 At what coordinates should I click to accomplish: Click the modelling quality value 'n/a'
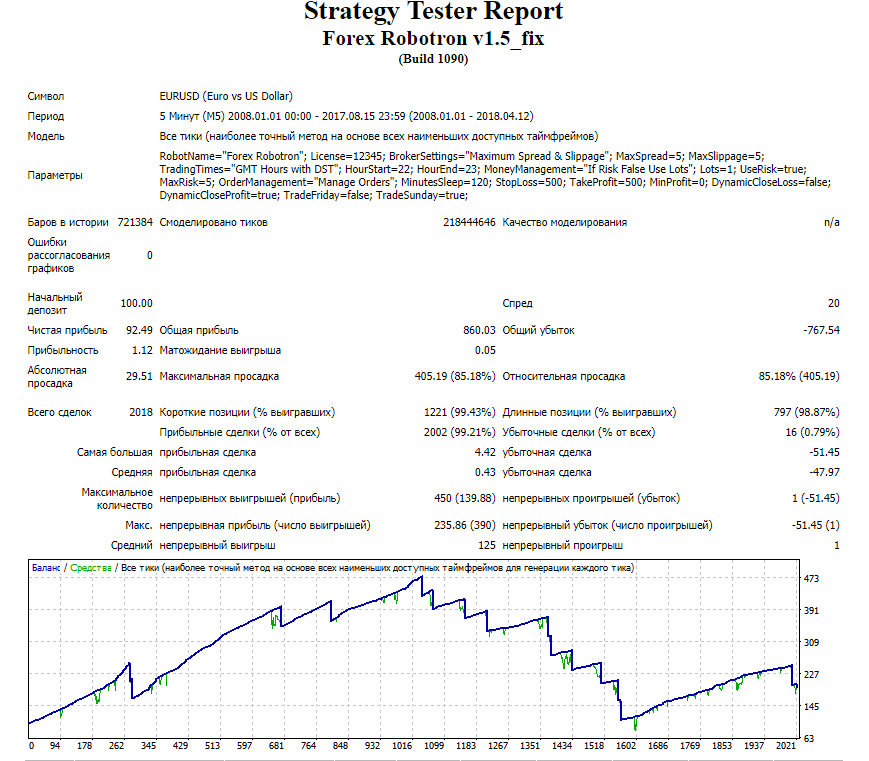[831, 222]
